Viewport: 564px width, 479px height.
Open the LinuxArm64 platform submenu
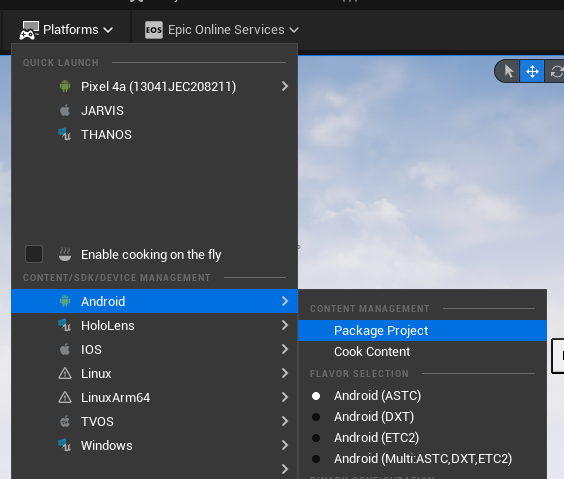155,397
